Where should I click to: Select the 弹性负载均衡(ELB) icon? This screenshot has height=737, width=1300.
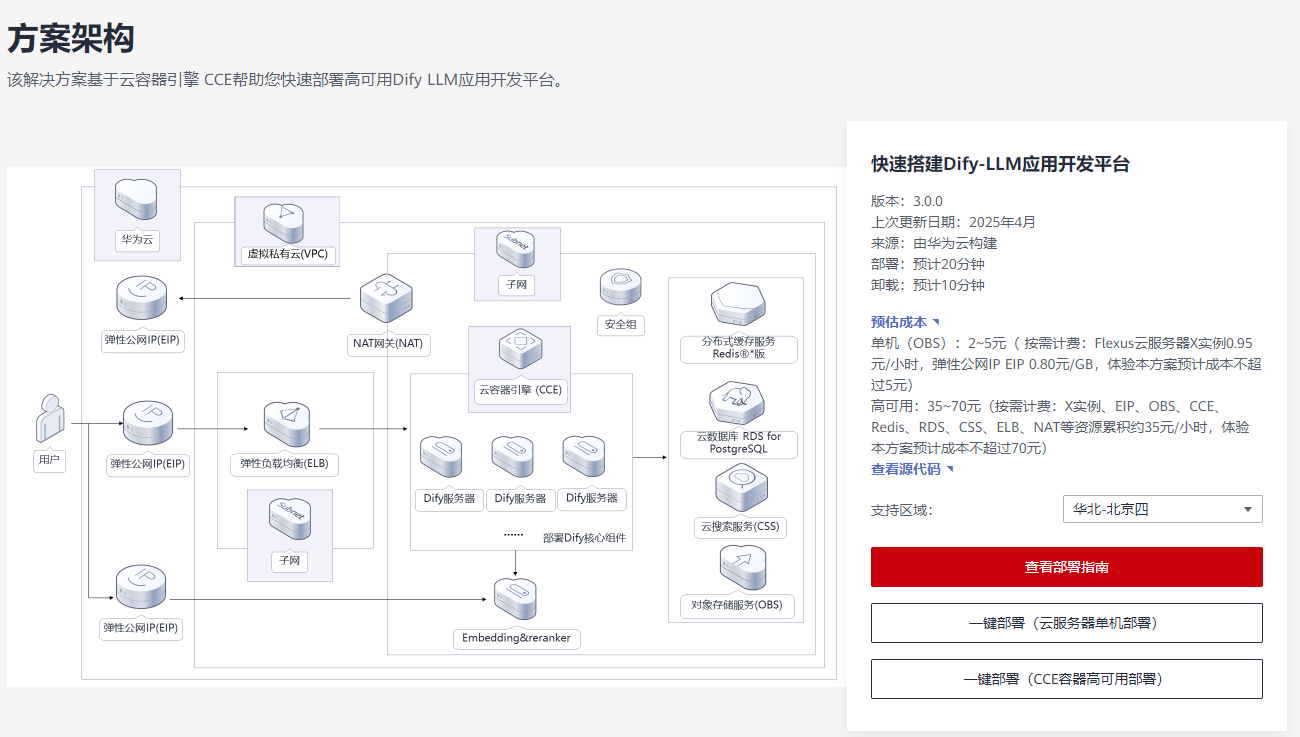287,425
